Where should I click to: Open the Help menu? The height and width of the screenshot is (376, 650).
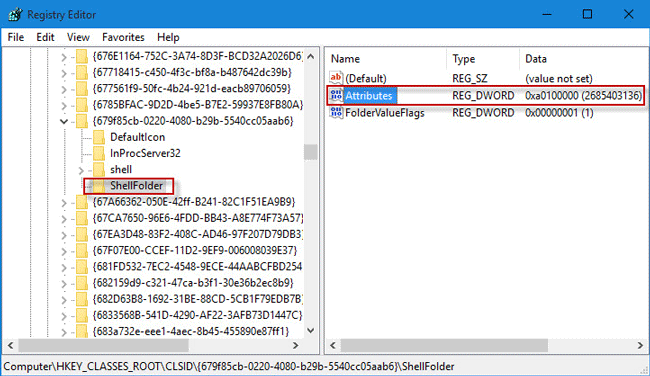tap(168, 37)
